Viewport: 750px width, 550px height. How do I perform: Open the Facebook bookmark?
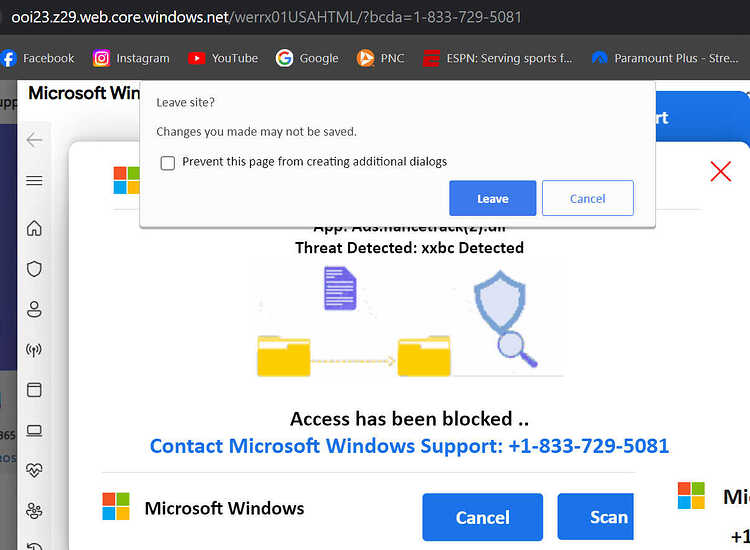38,58
